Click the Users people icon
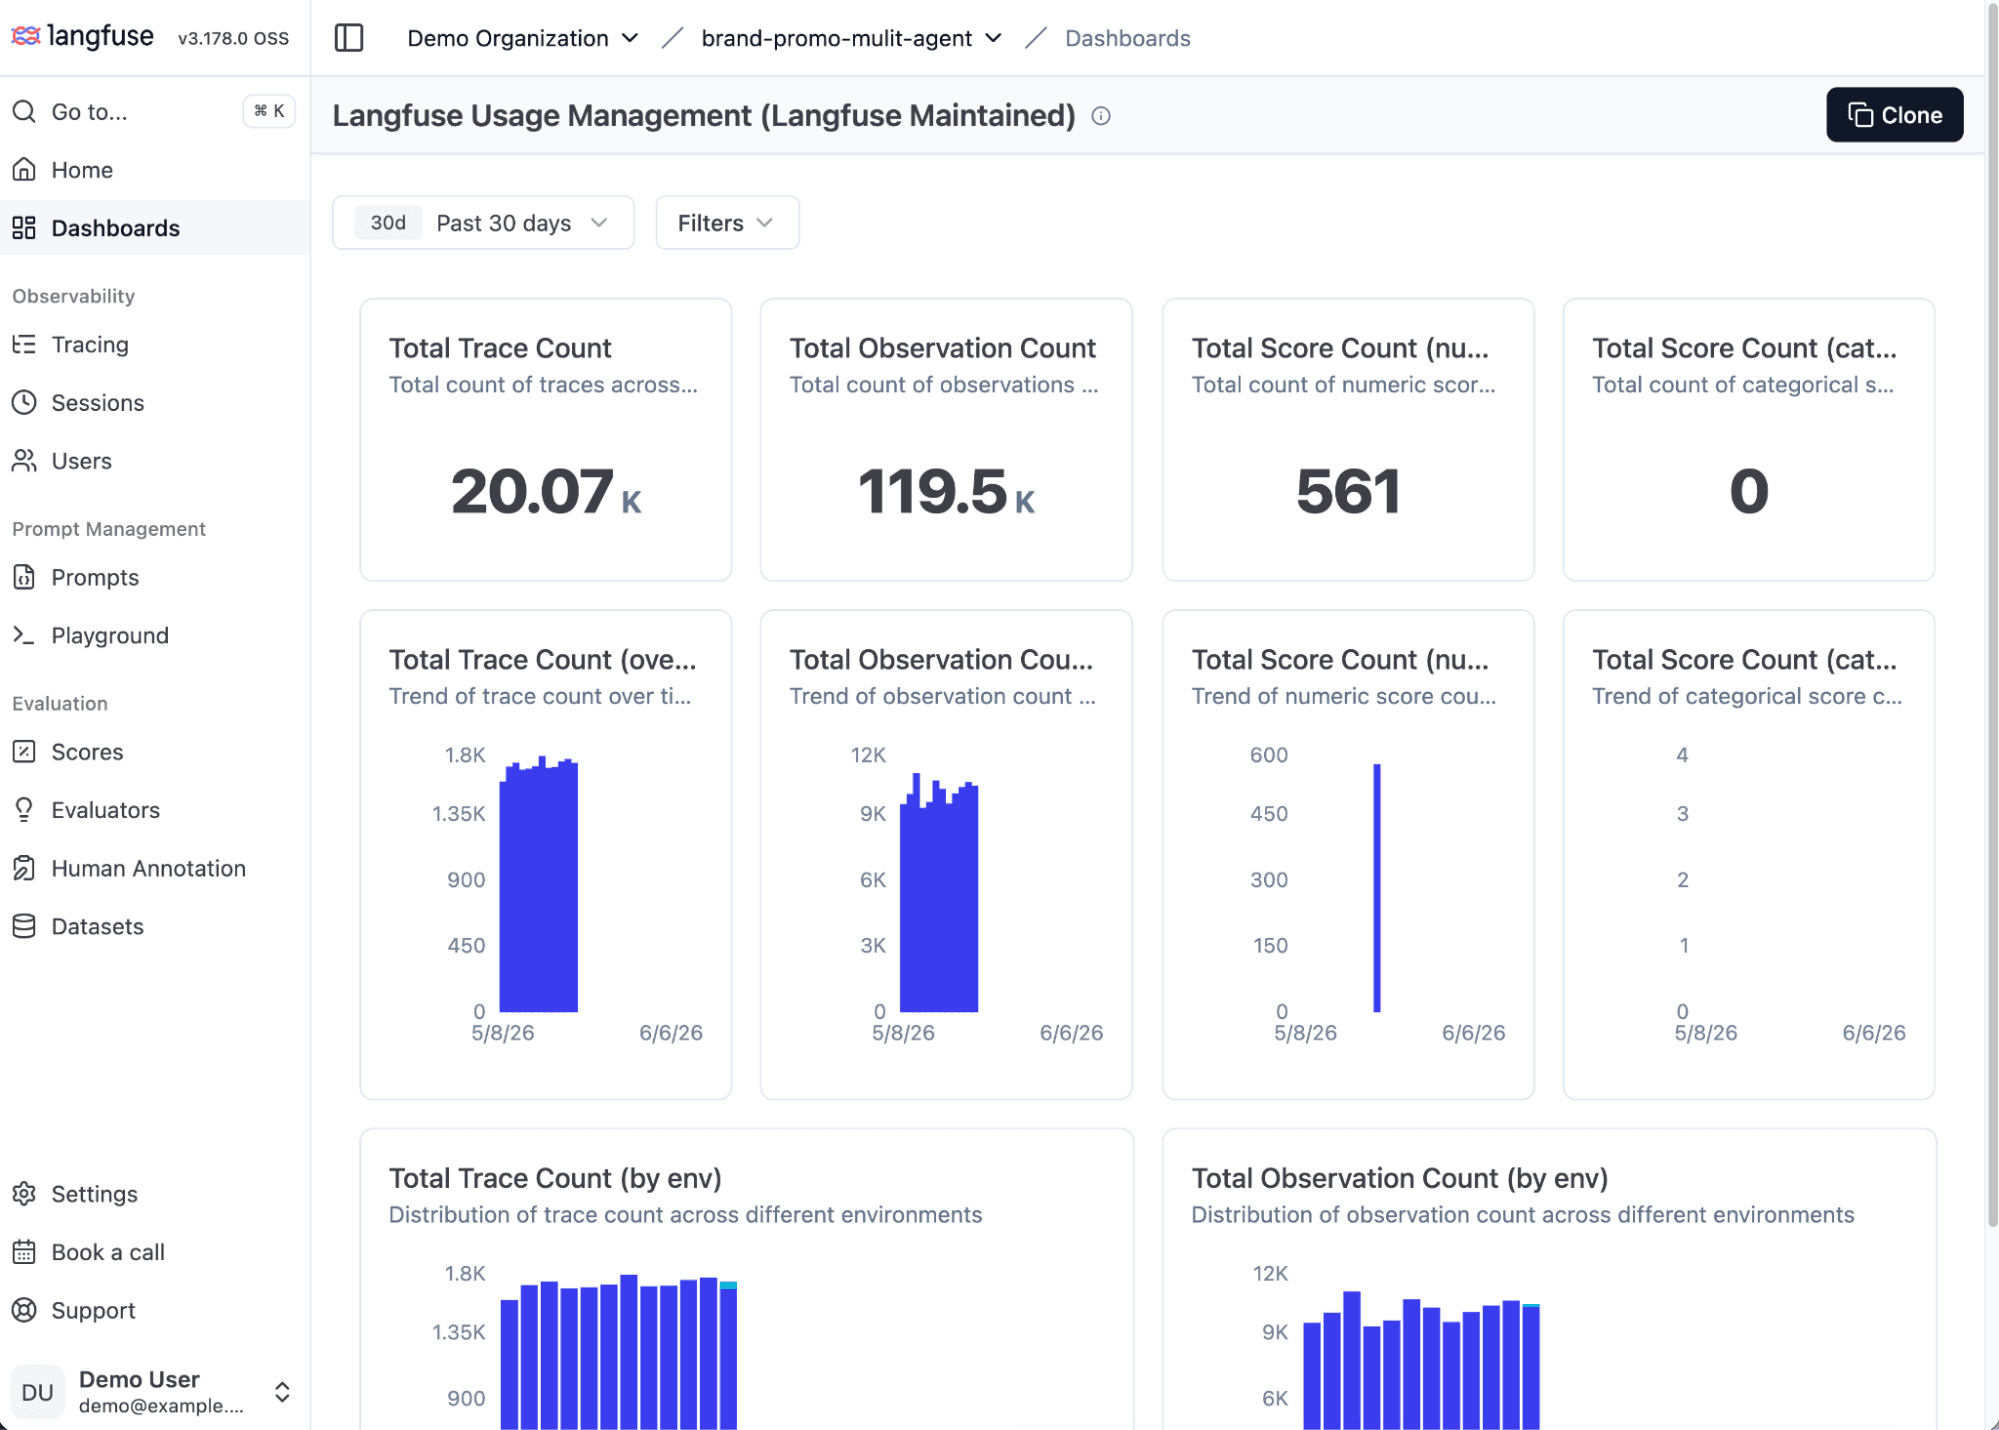This screenshot has width=1999, height=1430. coord(24,460)
